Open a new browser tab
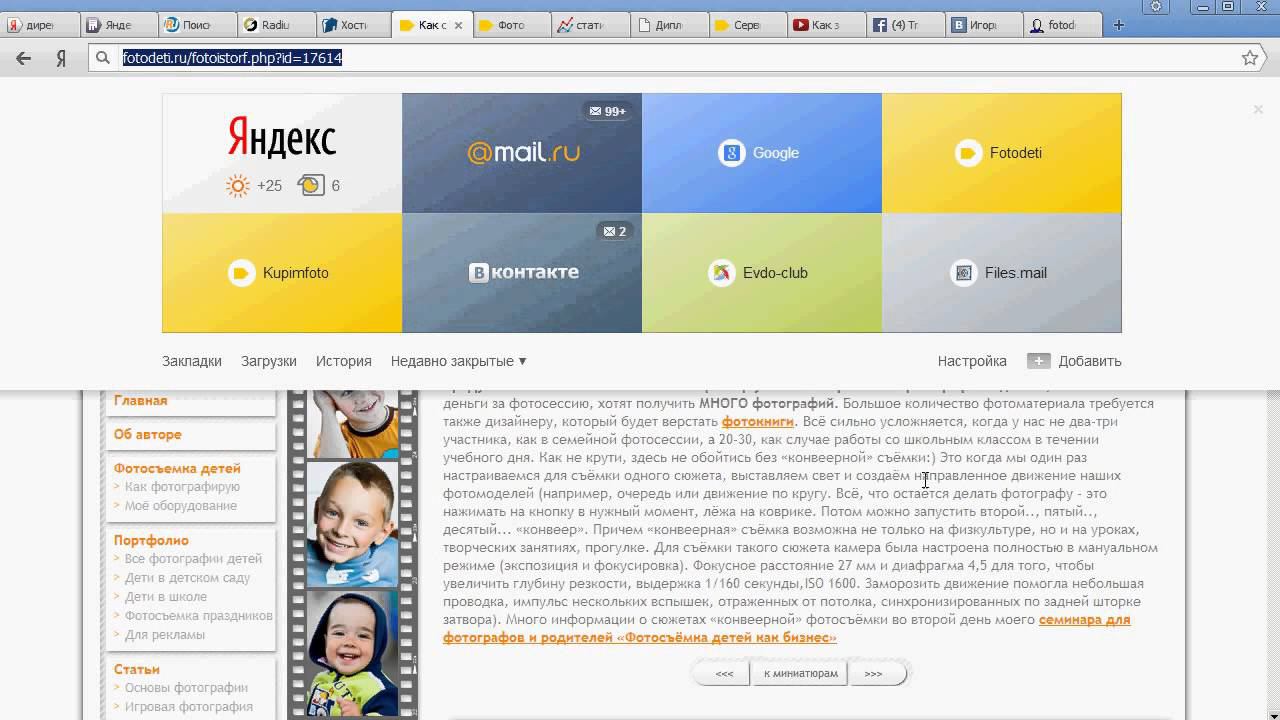This screenshot has width=1280, height=720. [x=1119, y=25]
